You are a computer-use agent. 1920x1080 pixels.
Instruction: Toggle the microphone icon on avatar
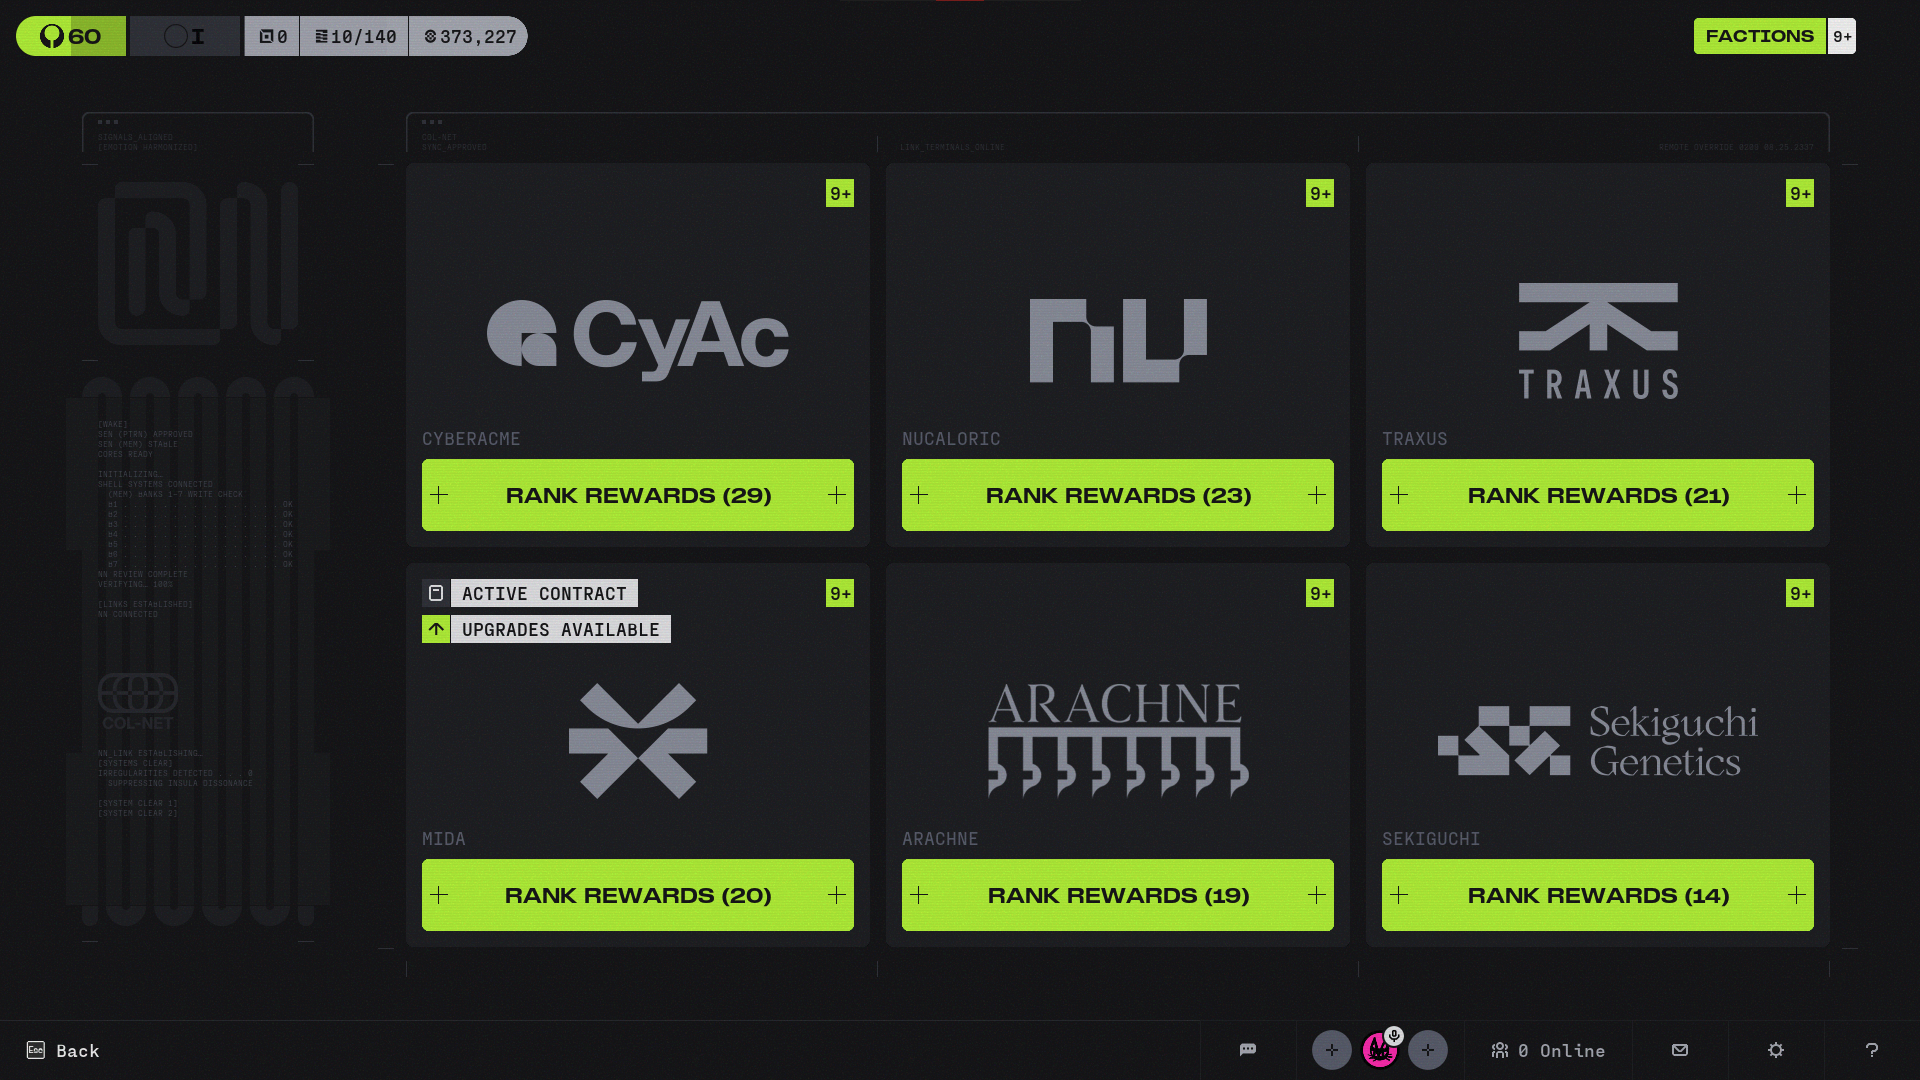pyautogui.click(x=1394, y=1035)
